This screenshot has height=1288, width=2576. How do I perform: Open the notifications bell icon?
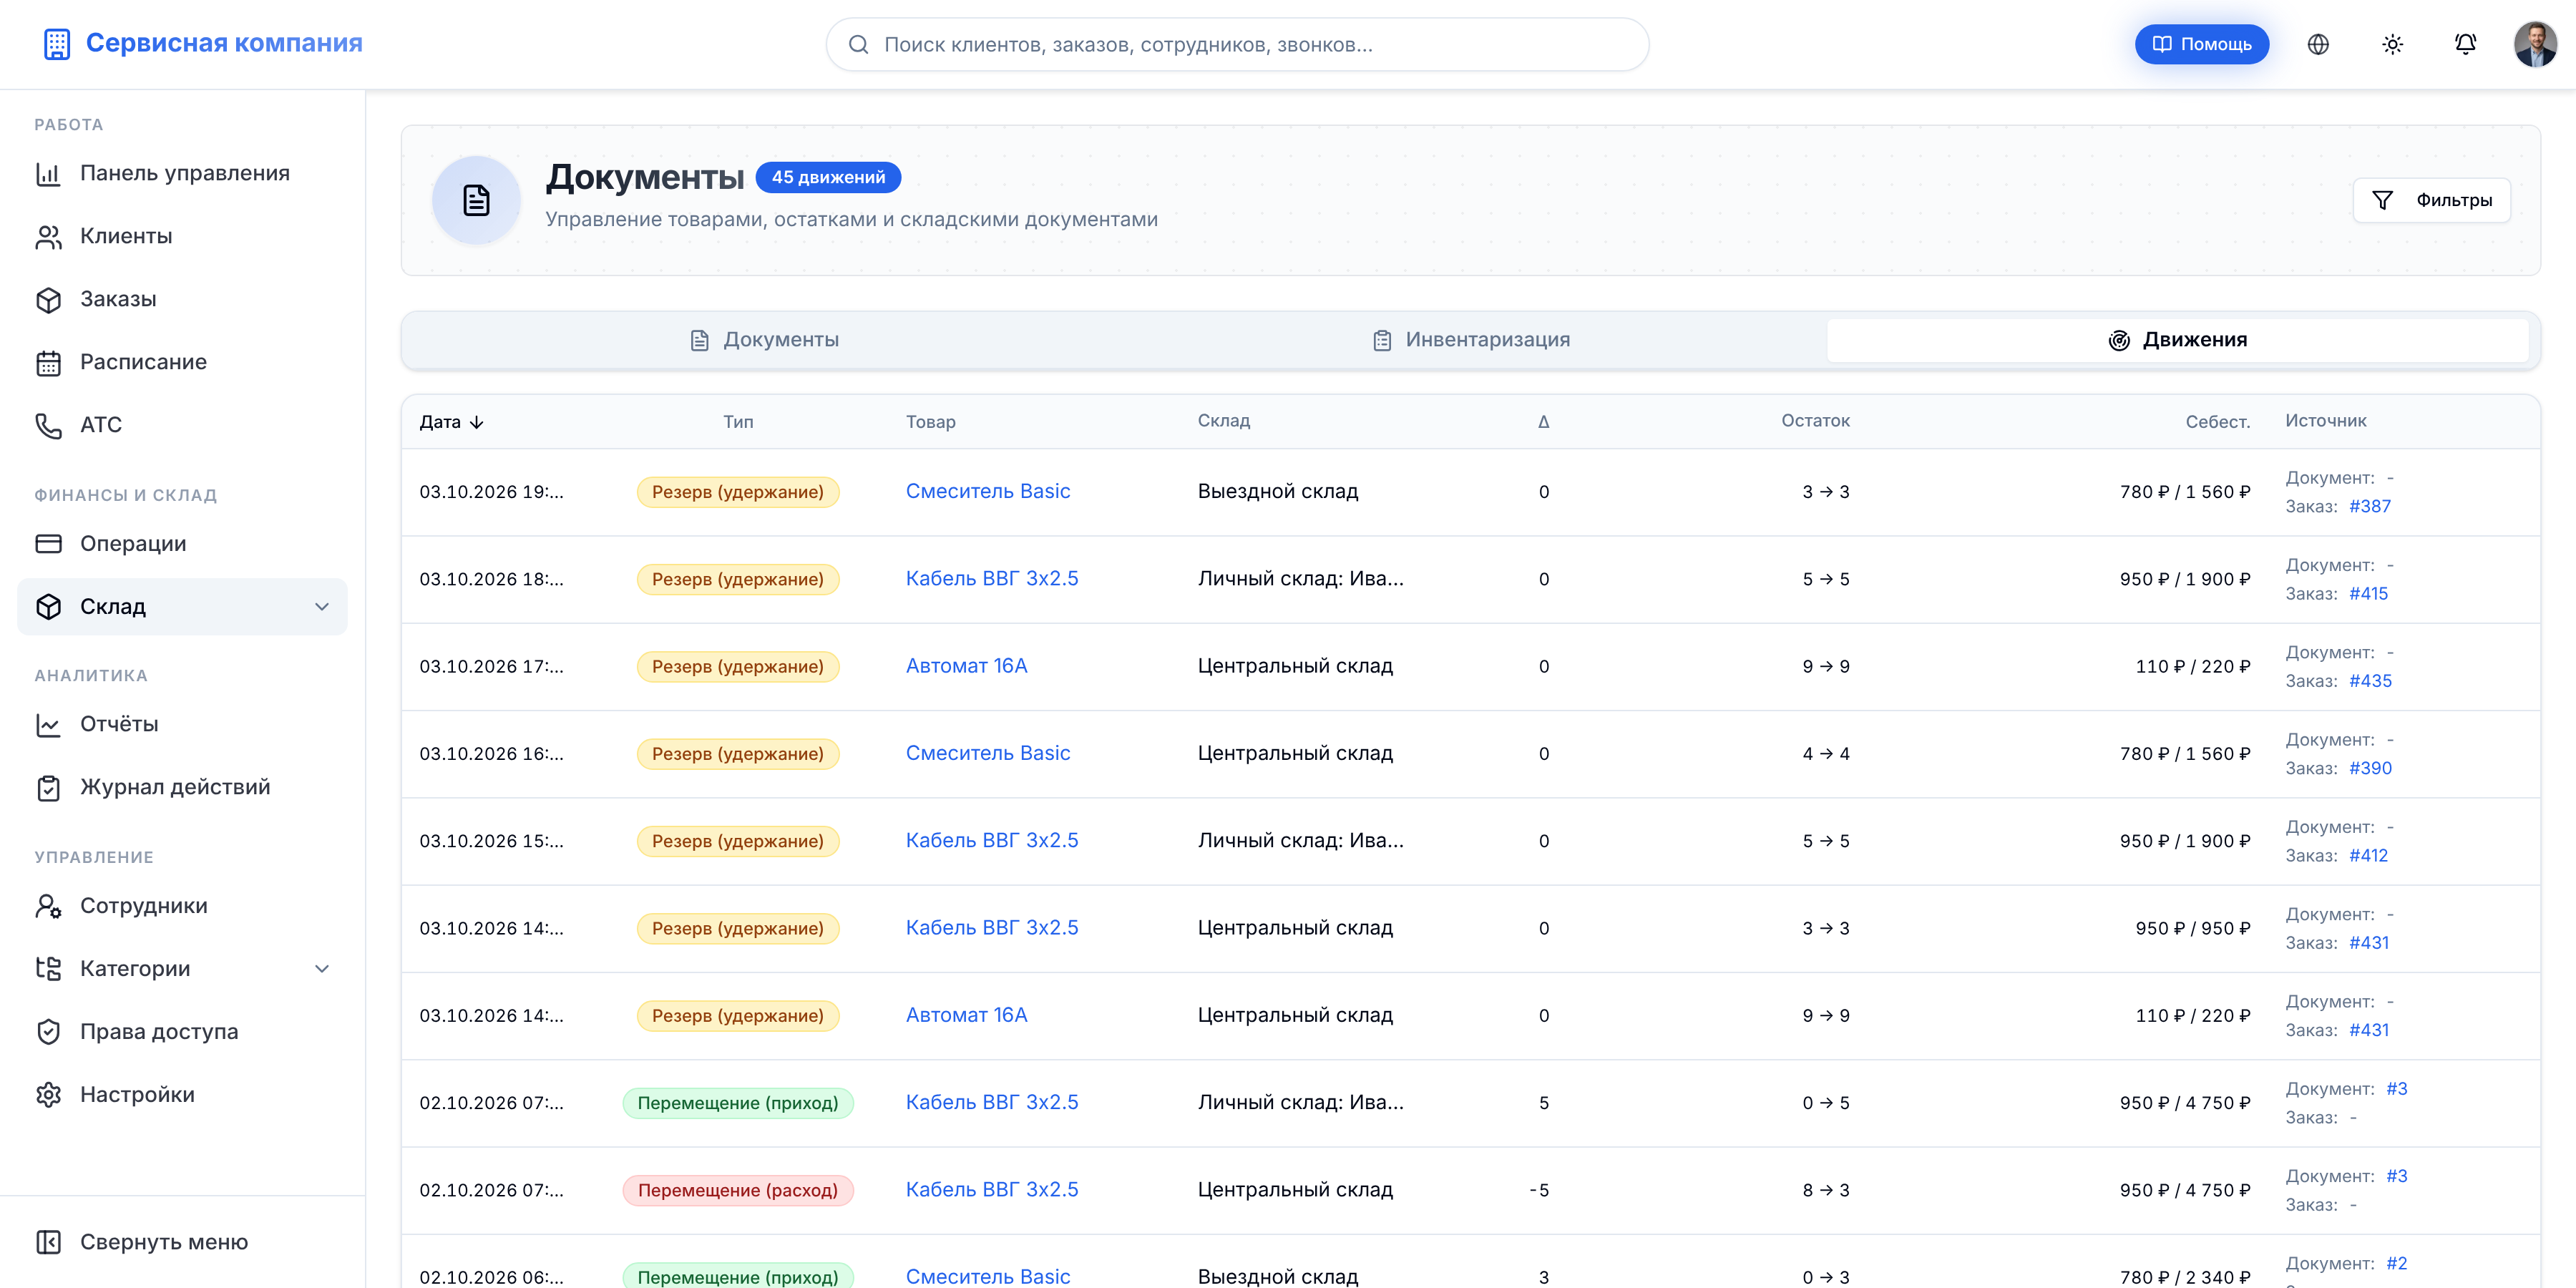point(2465,44)
